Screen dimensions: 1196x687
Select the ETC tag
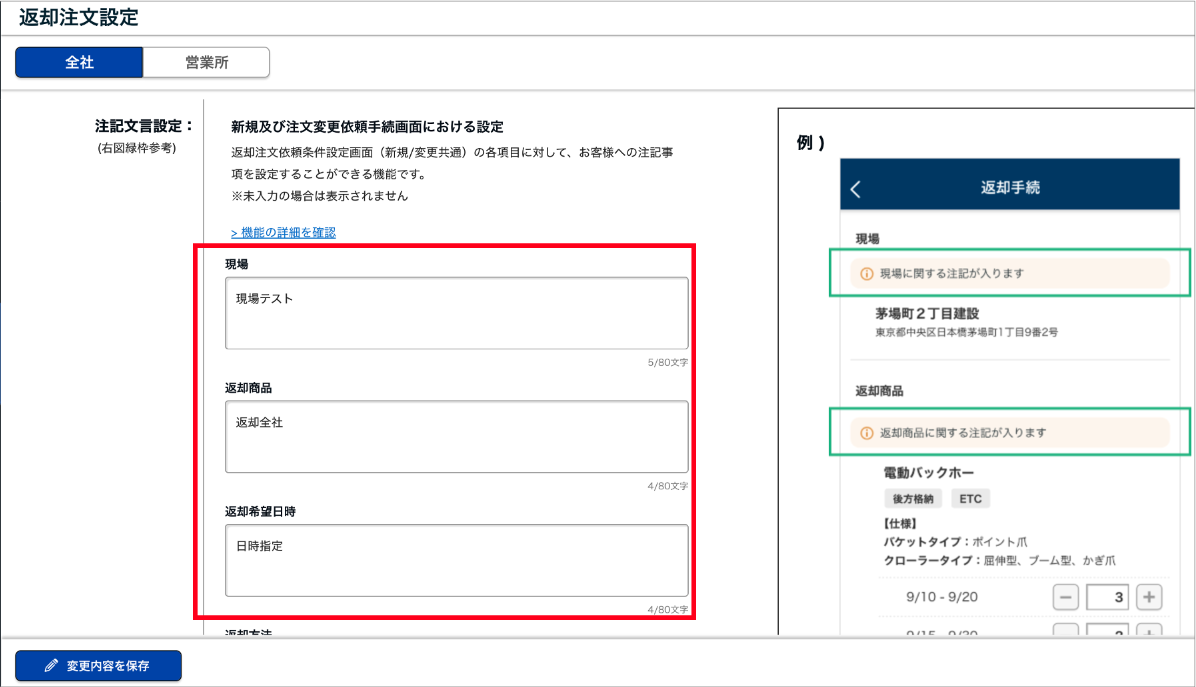(970, 498)
